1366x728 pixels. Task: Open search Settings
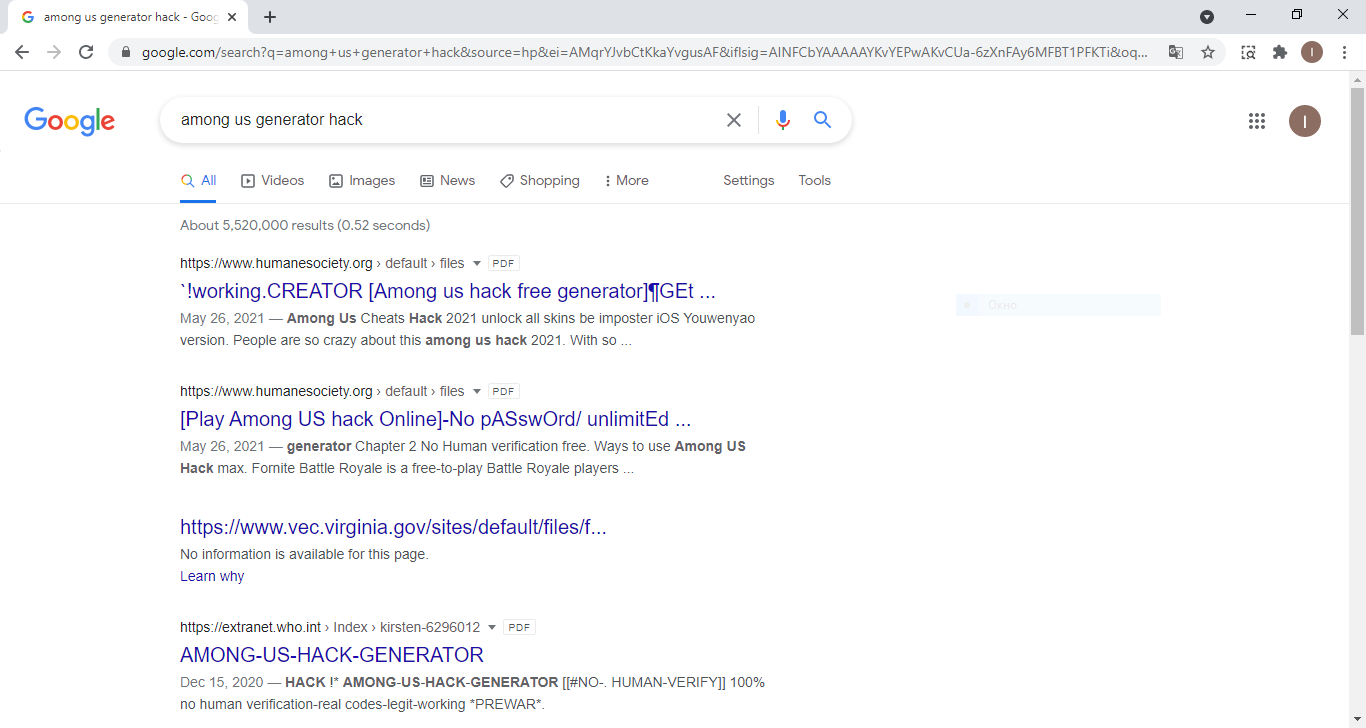(749, 181)
